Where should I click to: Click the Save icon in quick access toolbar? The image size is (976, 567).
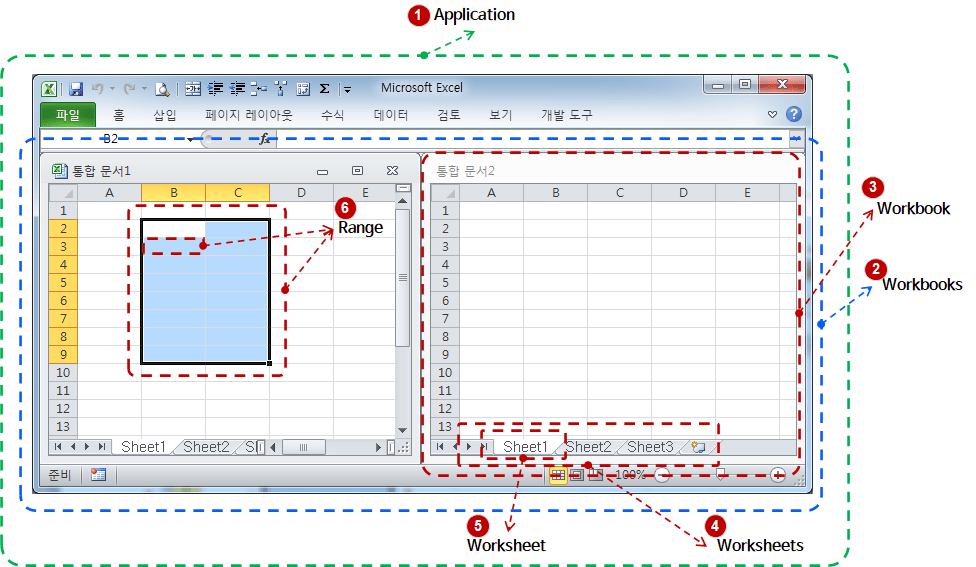coord(76,89)
